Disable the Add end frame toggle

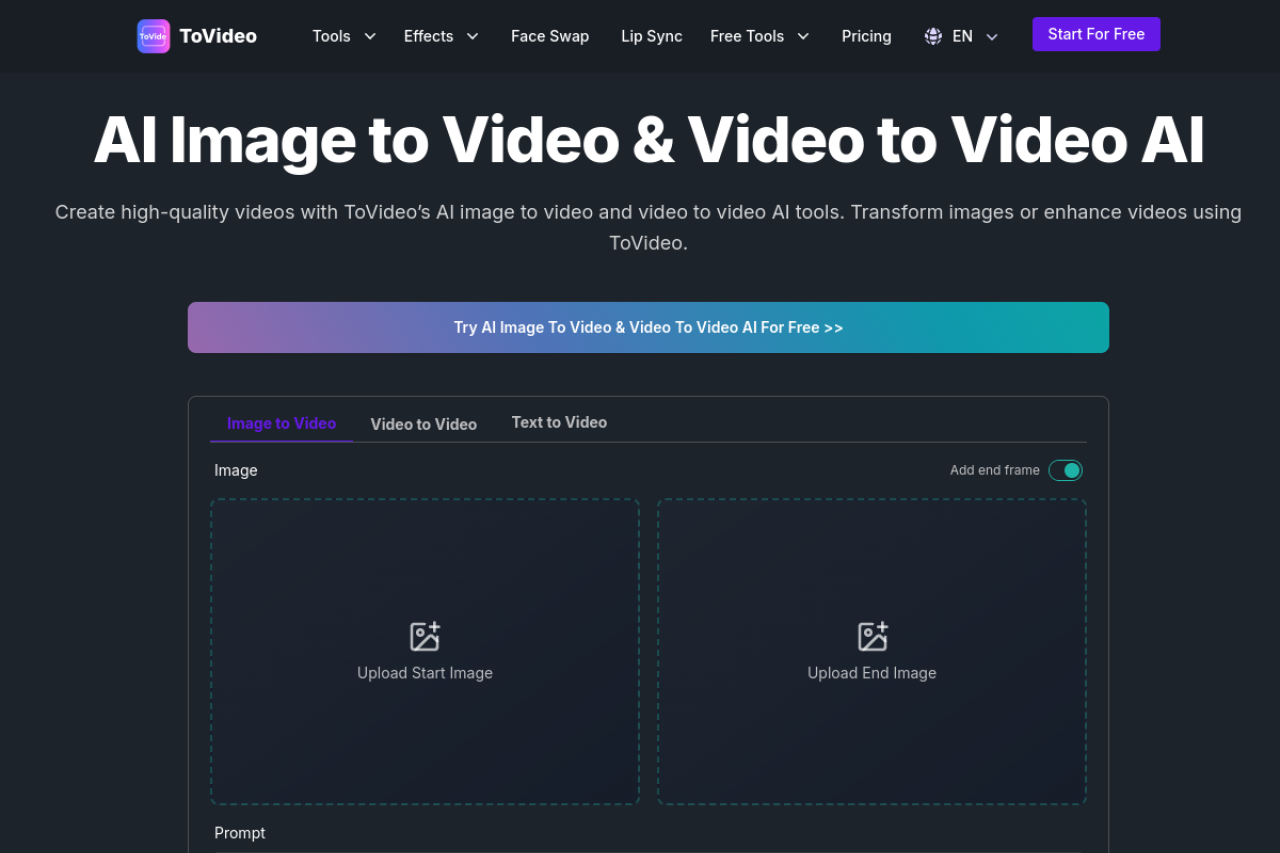[1065, 470]
